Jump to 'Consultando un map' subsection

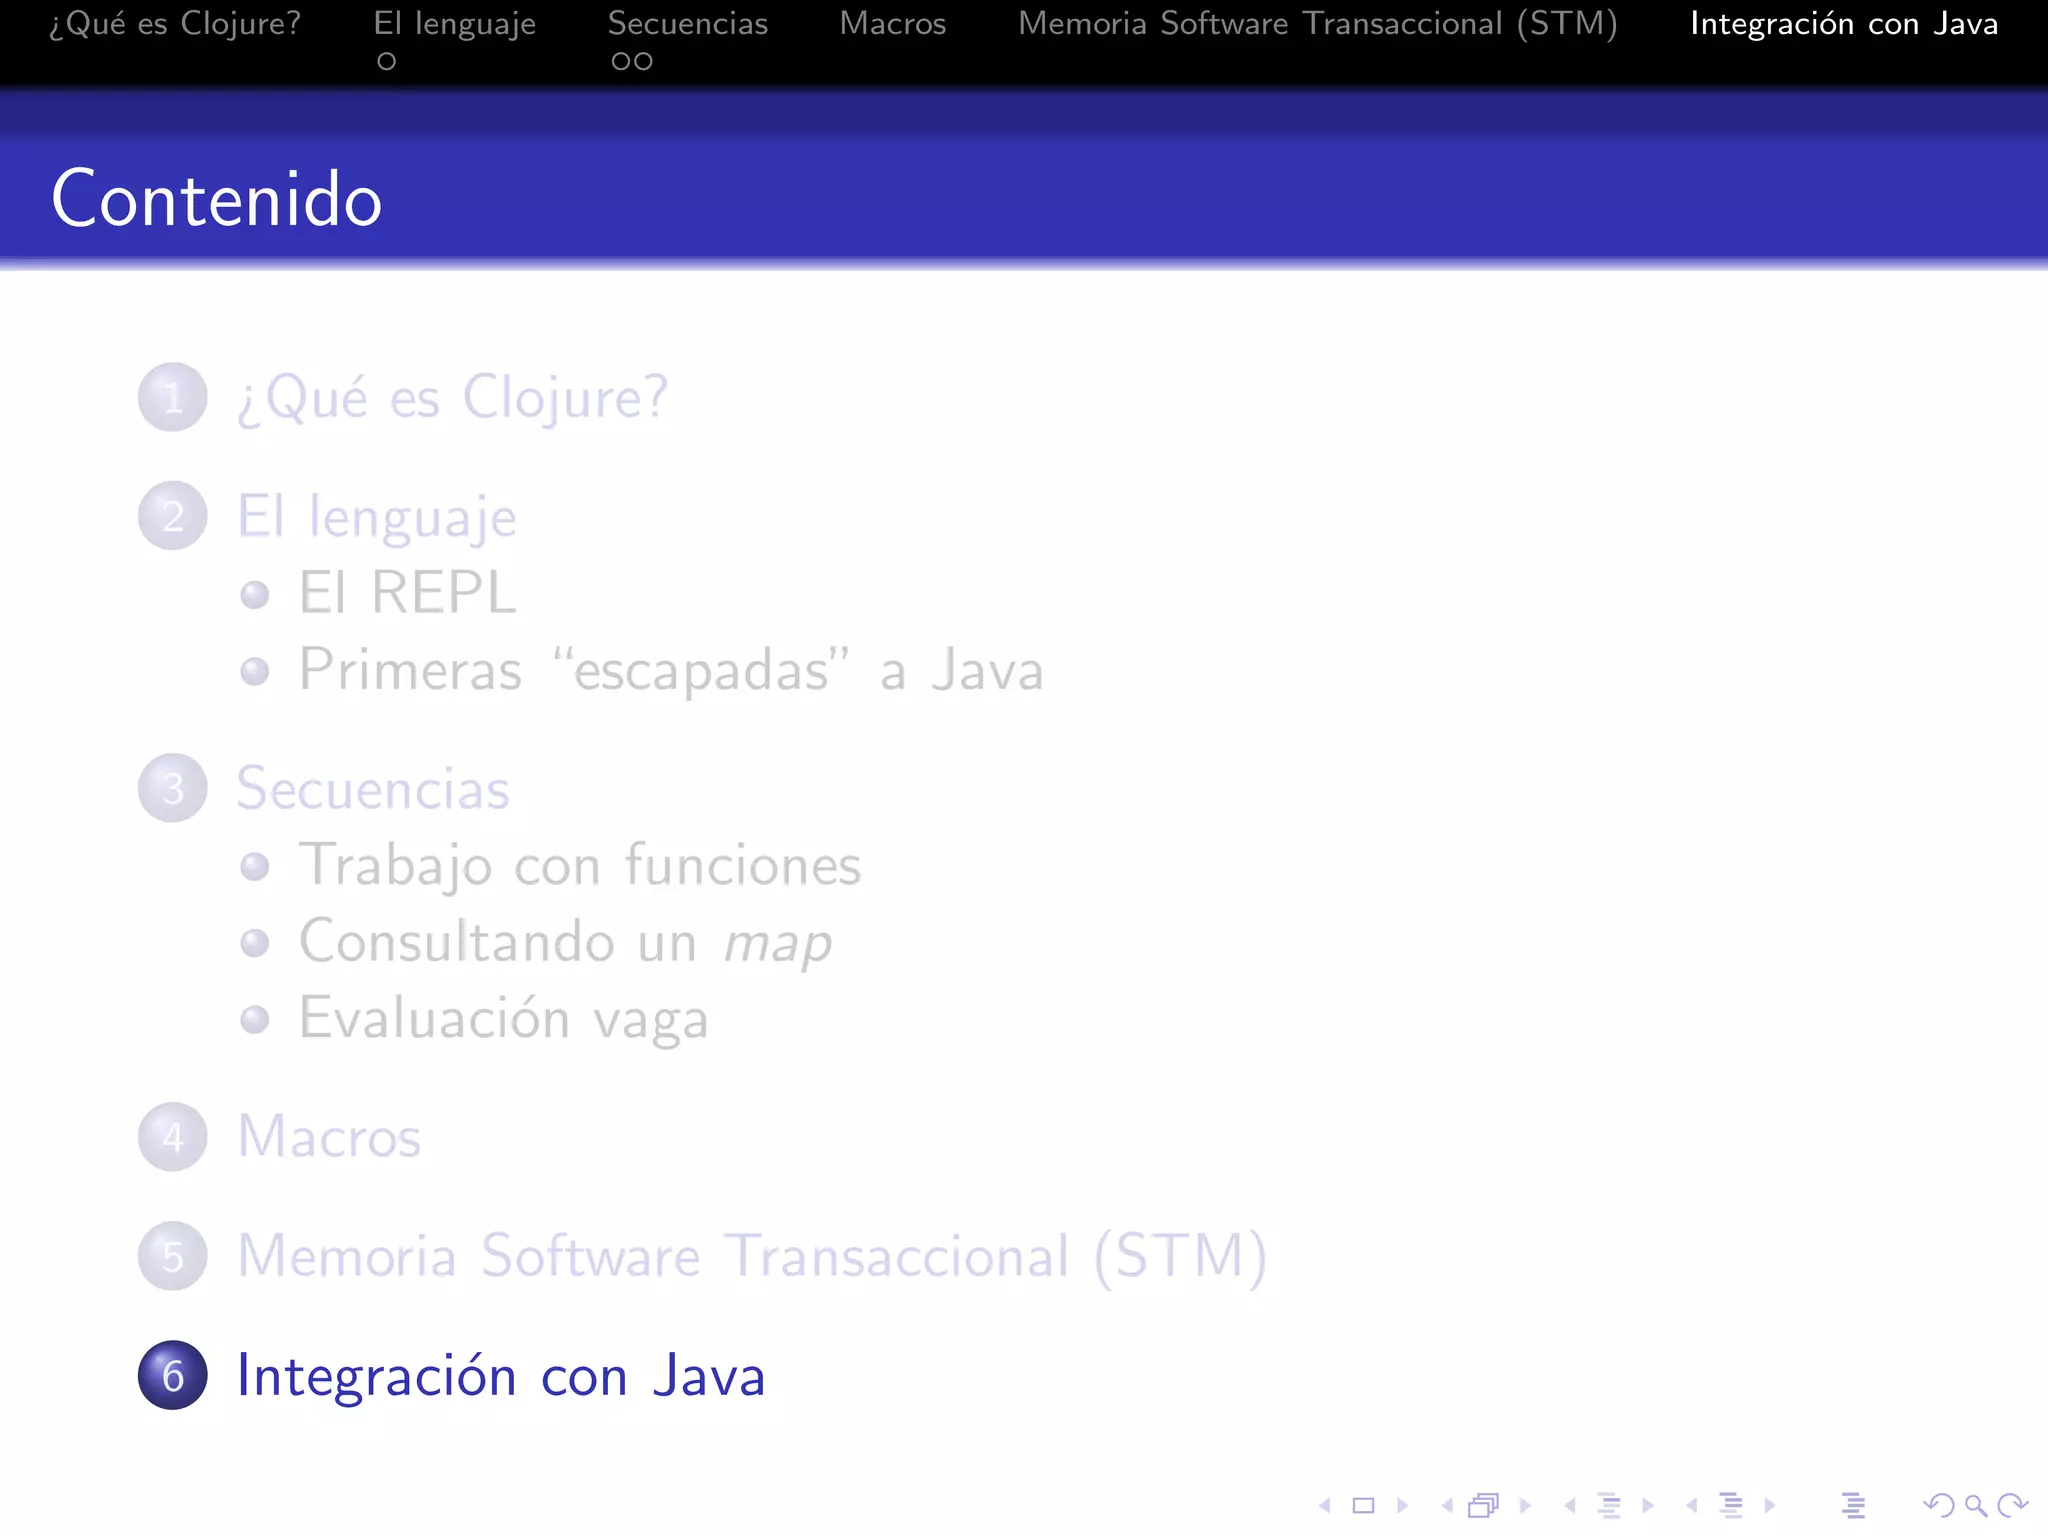point(566,942)
